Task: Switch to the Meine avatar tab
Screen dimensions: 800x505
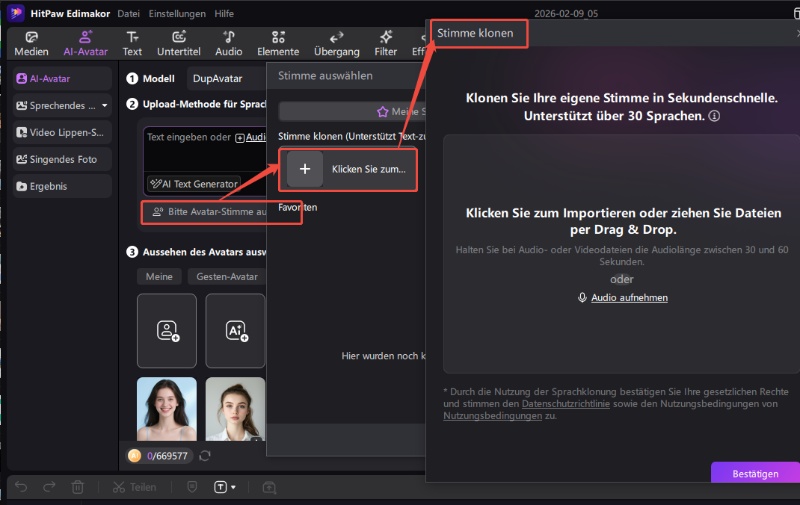Action: click(159, 276)
